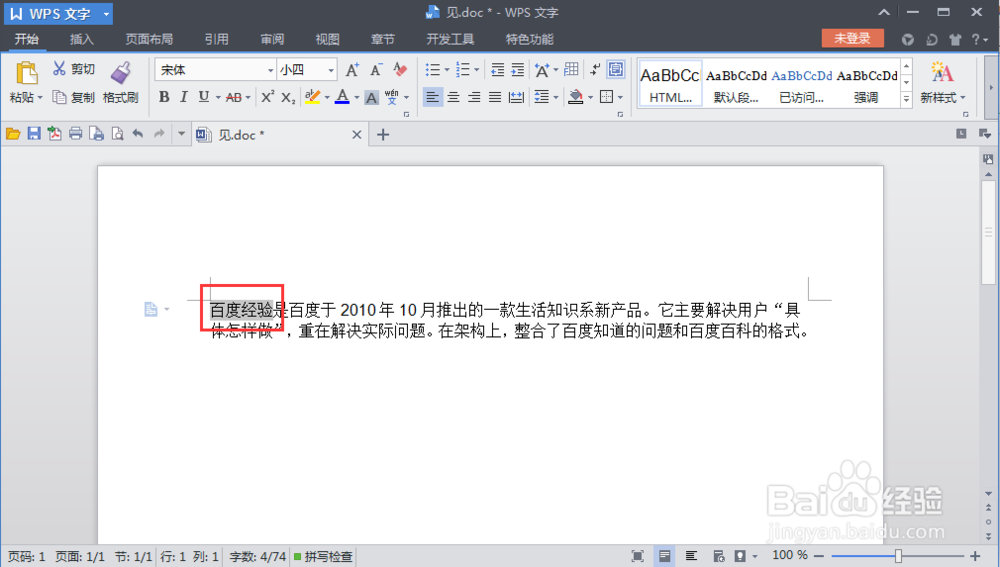Apply blue font color A swatch
Screen dimensions: 1000x567
[342, 97]
